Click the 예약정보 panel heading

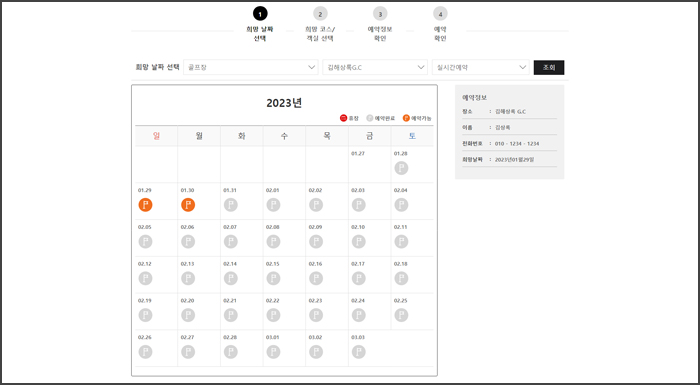pyautogui.click(x=475, y=97)
